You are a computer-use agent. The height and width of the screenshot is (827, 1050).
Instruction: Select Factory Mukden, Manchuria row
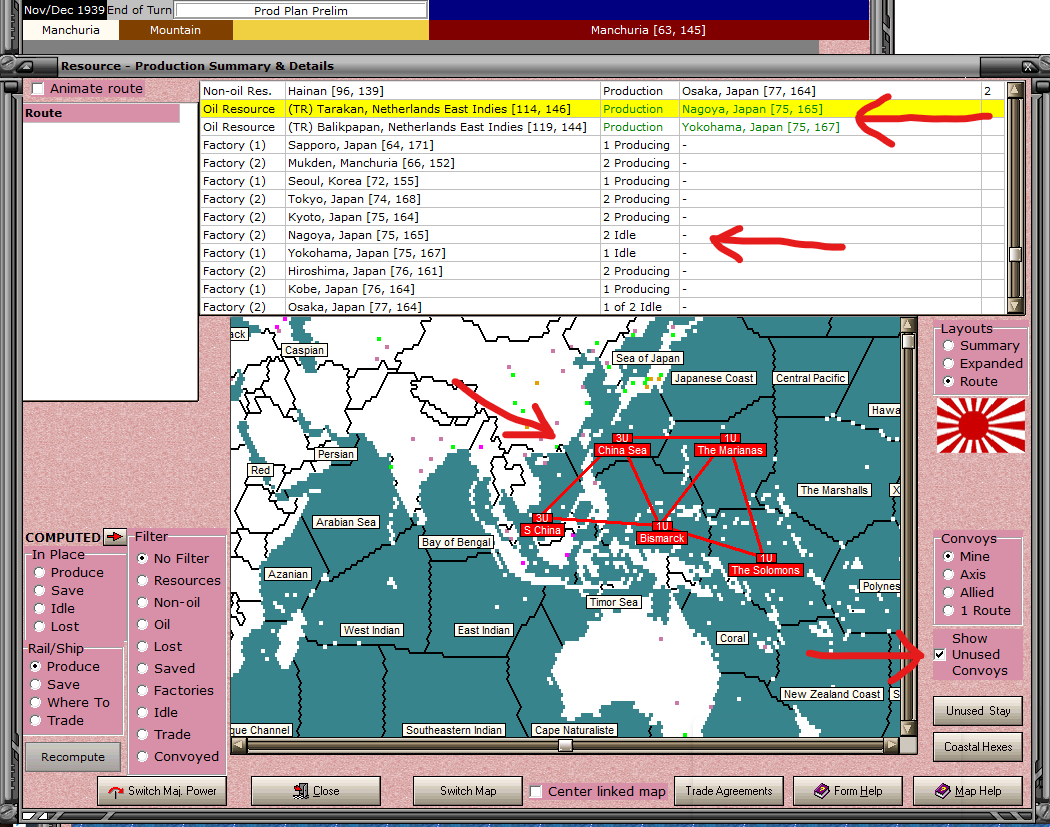[x=602, y=163]
